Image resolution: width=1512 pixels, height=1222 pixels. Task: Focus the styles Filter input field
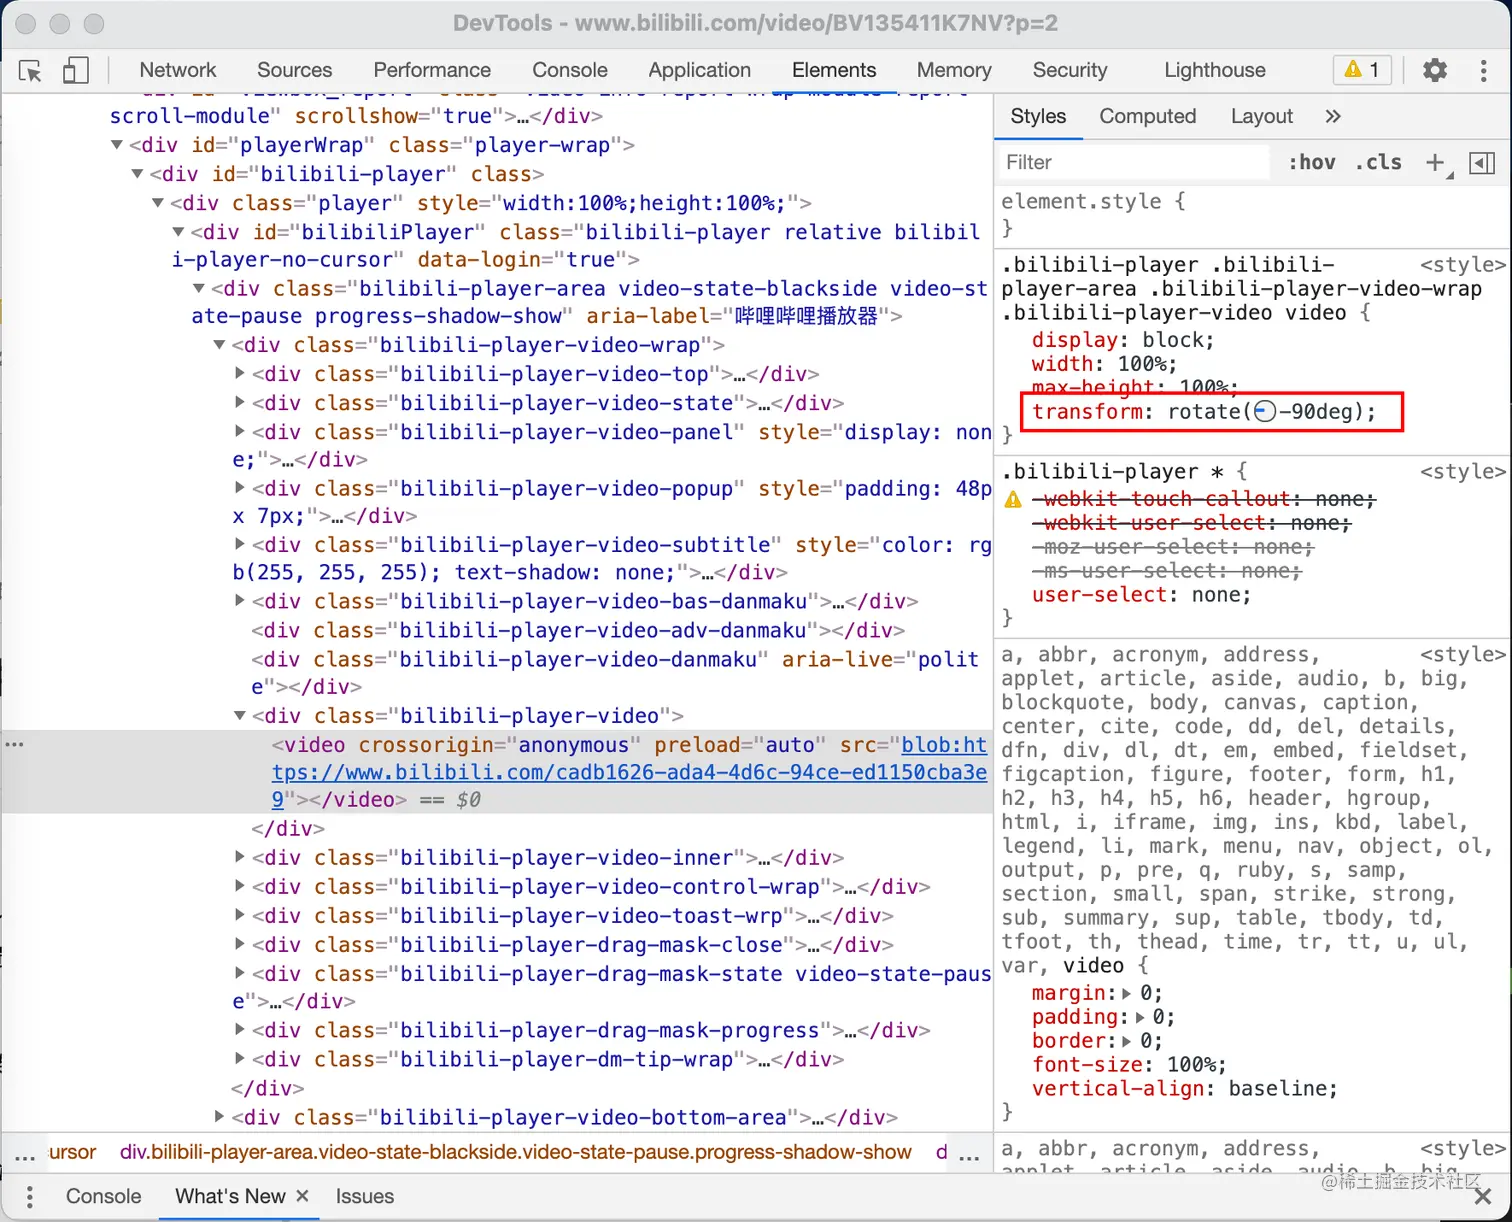point(1136,163)
